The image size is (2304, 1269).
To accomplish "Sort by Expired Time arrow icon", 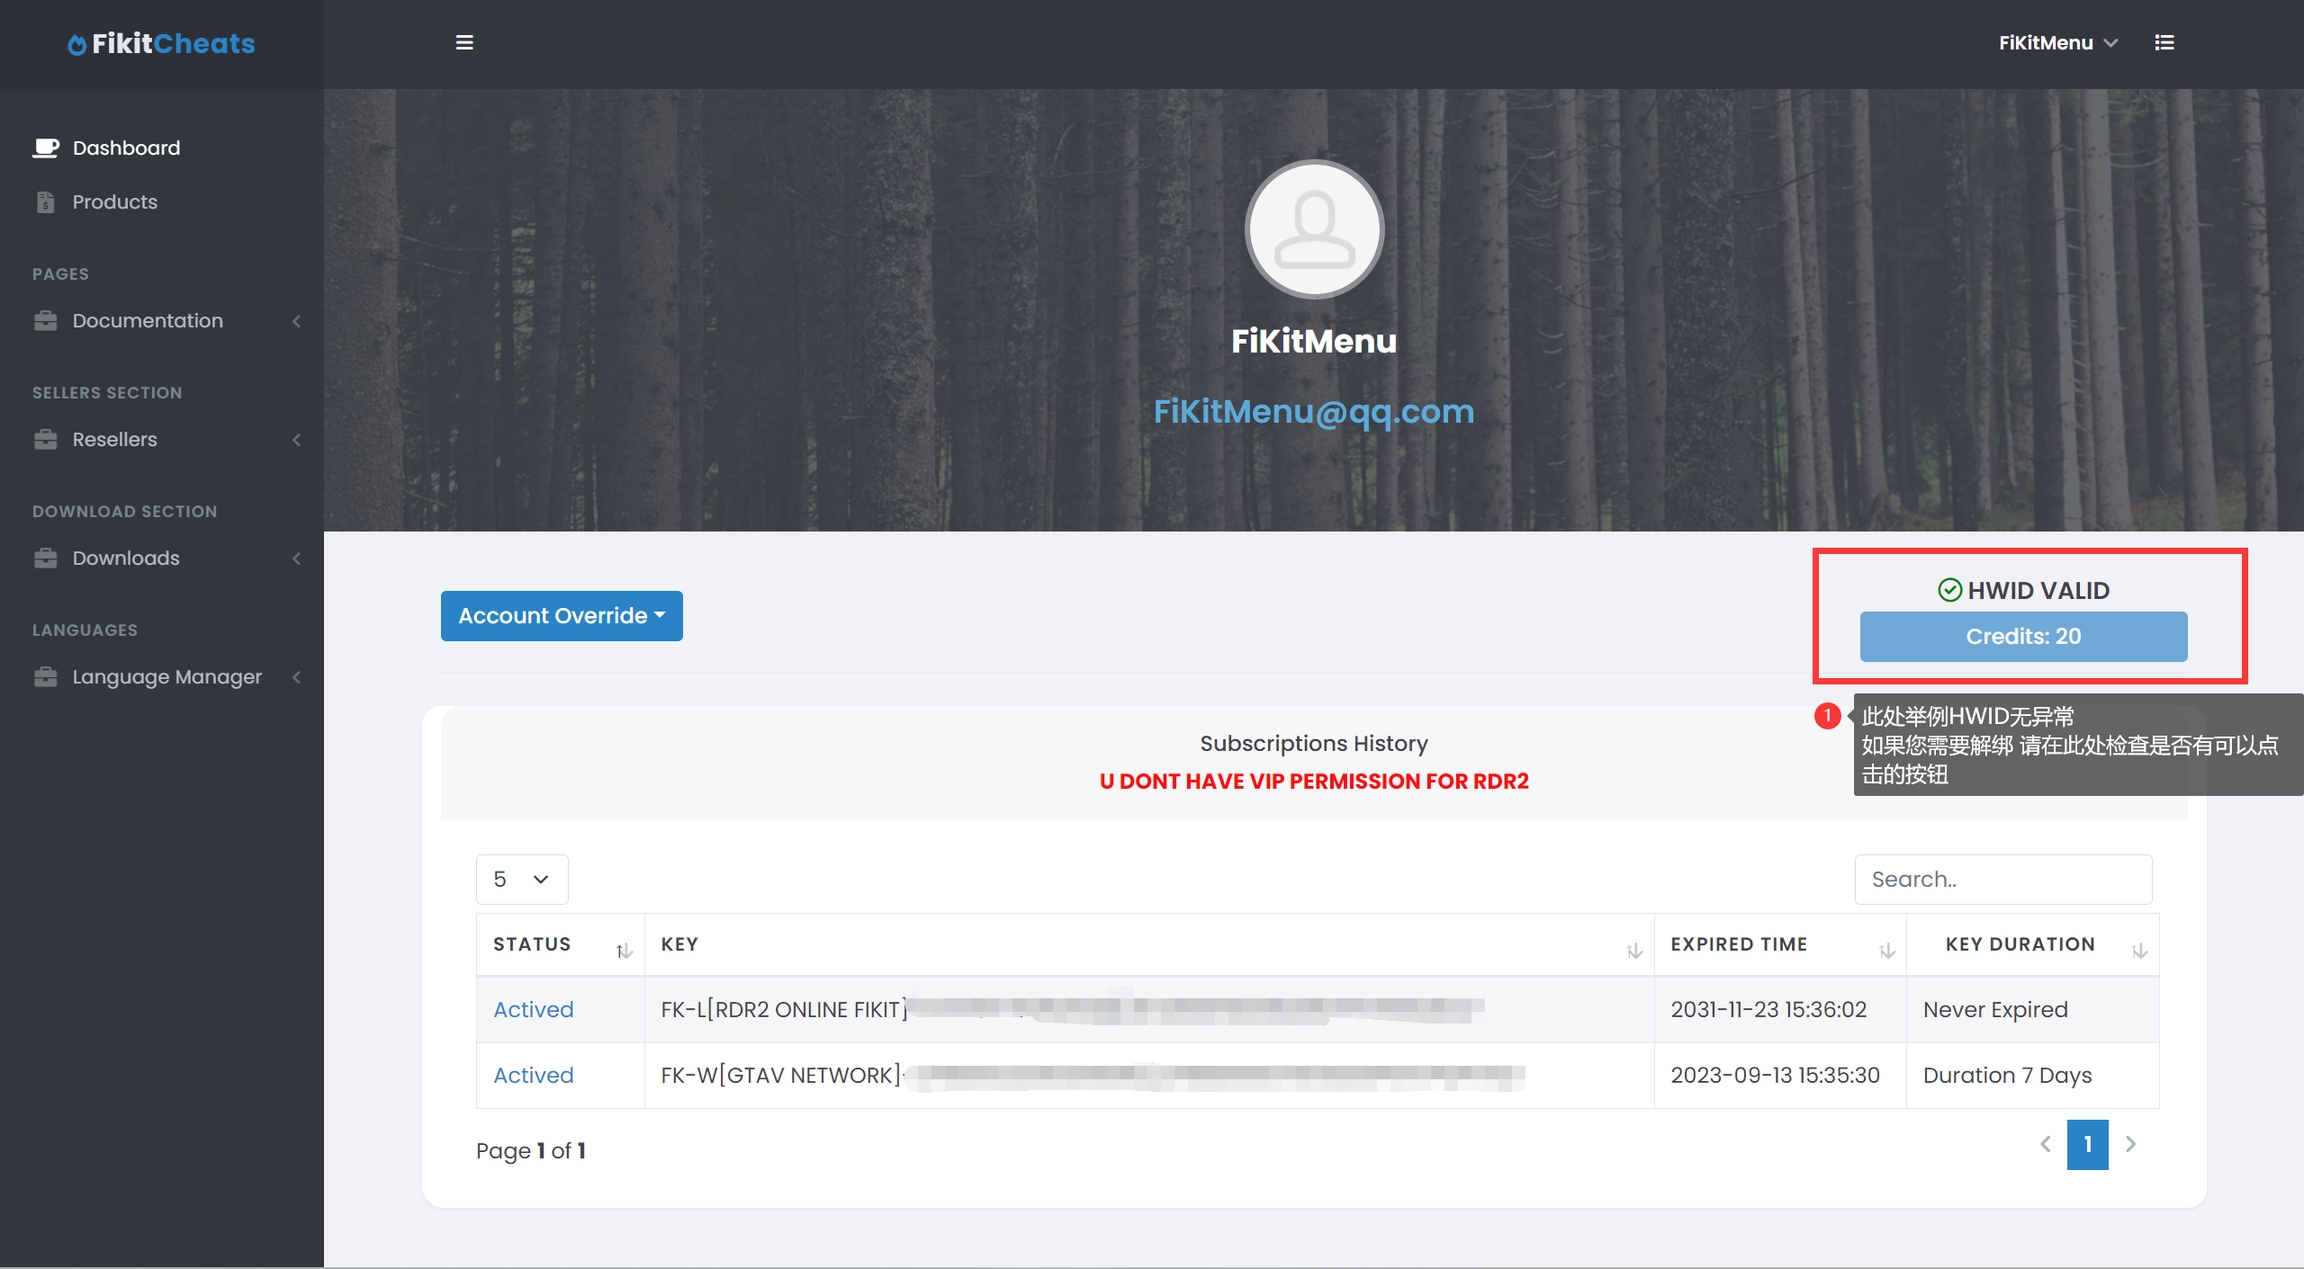I will pos(1886,950).
